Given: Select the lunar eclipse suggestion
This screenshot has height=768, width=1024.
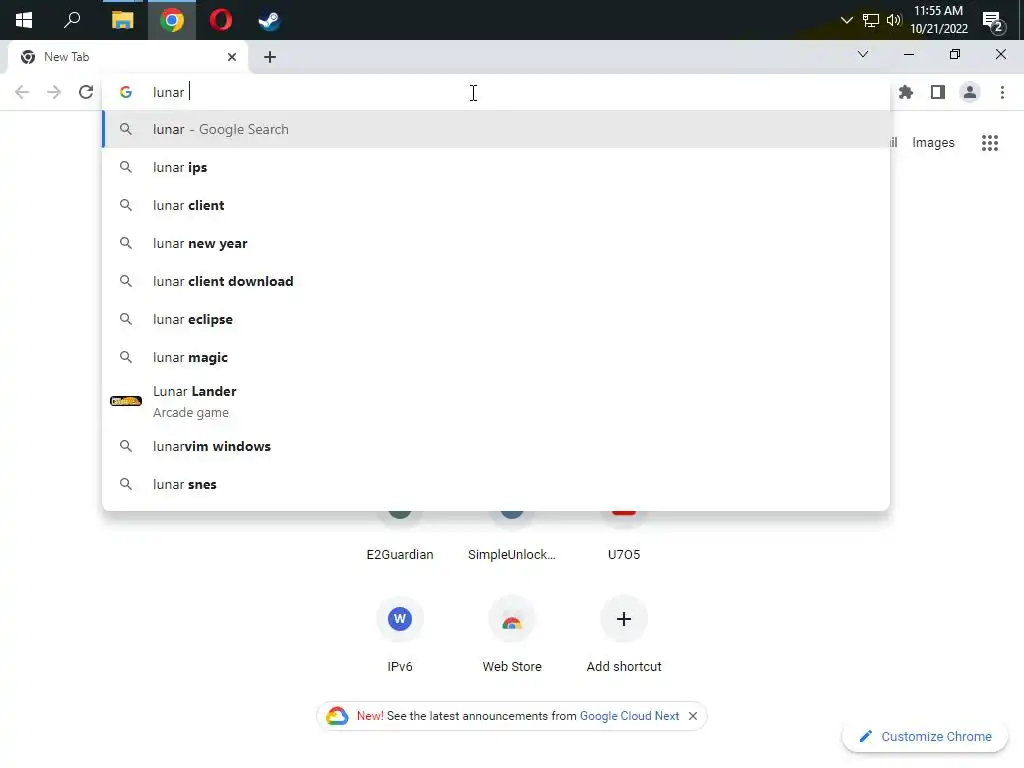Looking at the screenshot, I should tap(496, 319).
